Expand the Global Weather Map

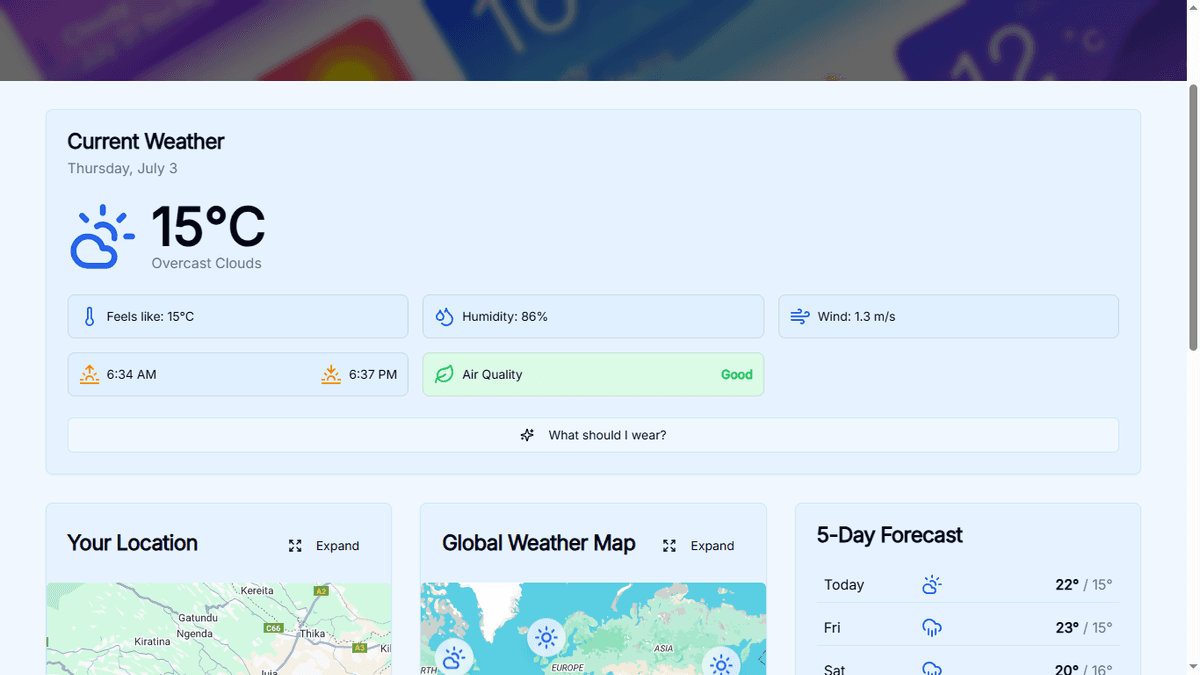tap(699, 546)
